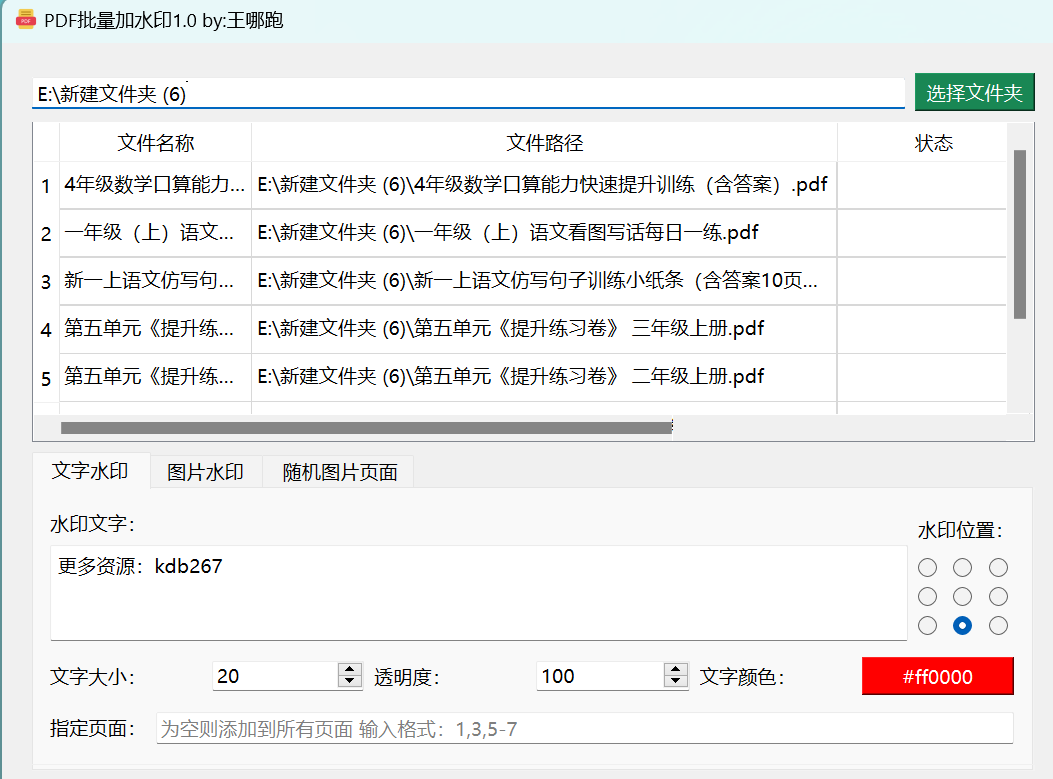The width and height of the screenshot is (1053, 779).
Task: Click the 状态 column header
Action: click(933, 142)
